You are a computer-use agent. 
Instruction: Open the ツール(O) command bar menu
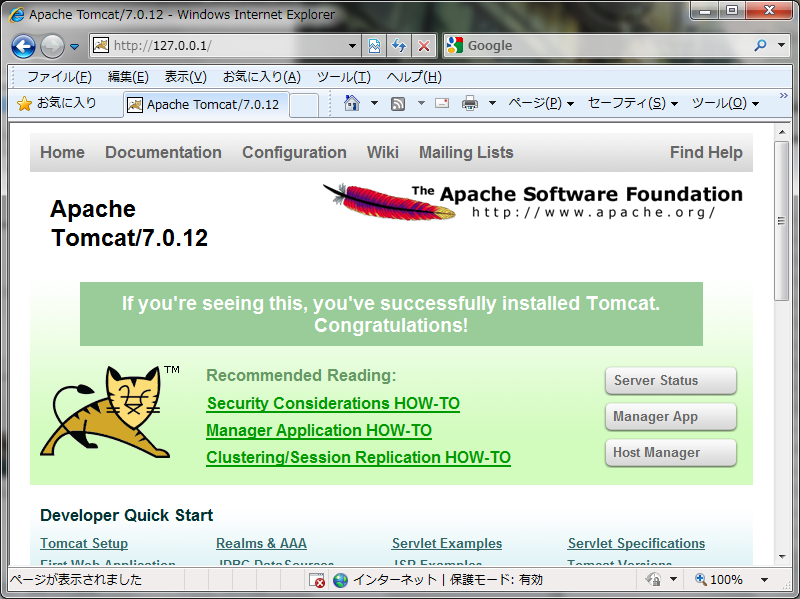point(725,103)
